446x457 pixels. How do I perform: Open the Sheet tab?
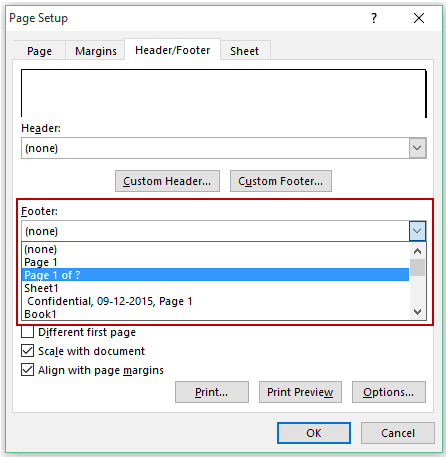click(x=244, y=51)
